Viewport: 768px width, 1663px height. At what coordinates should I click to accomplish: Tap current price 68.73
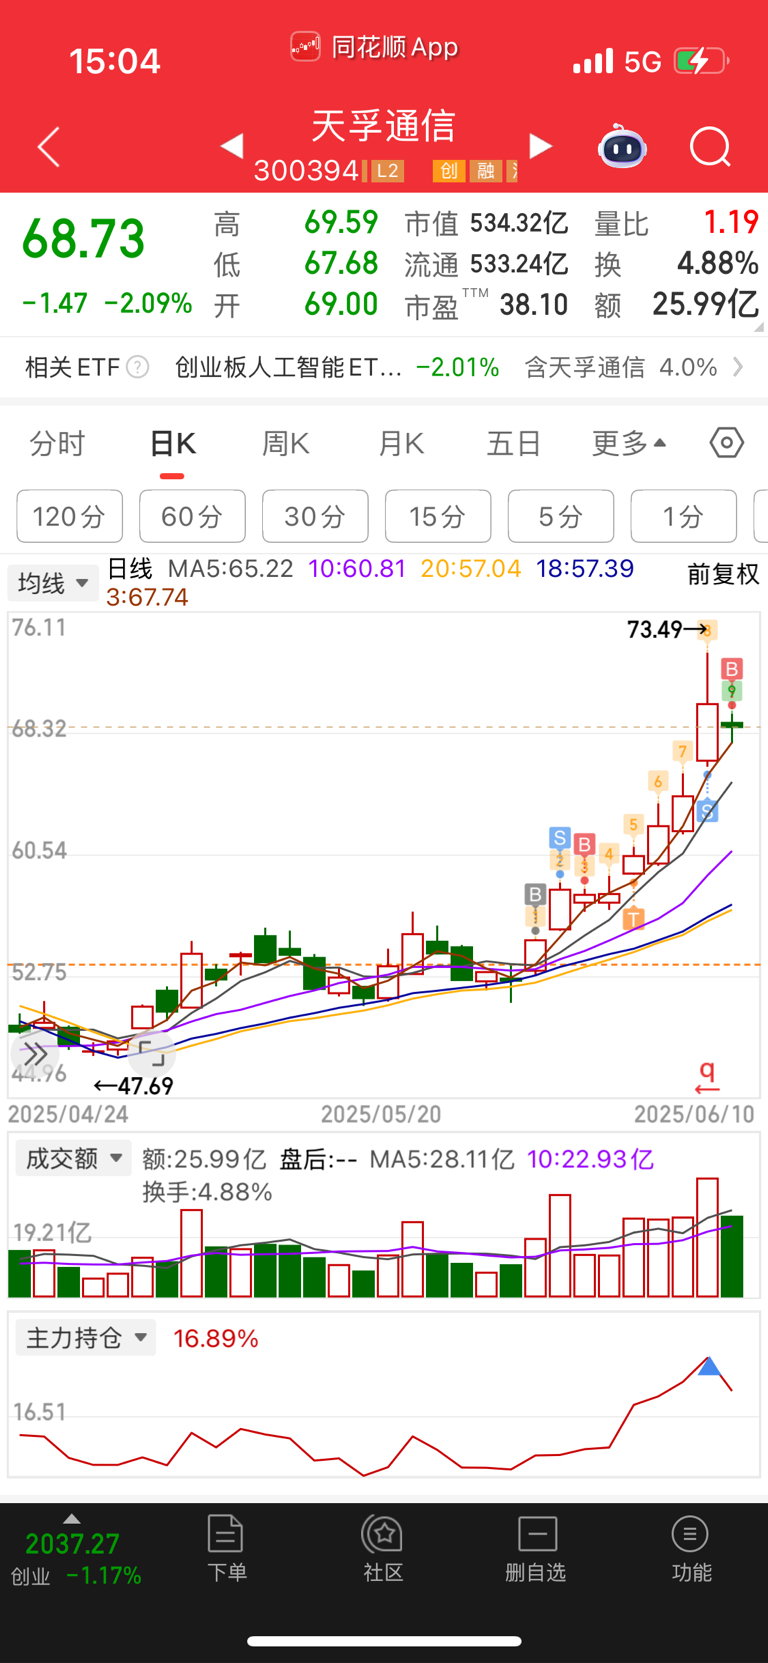pos(84,240)
